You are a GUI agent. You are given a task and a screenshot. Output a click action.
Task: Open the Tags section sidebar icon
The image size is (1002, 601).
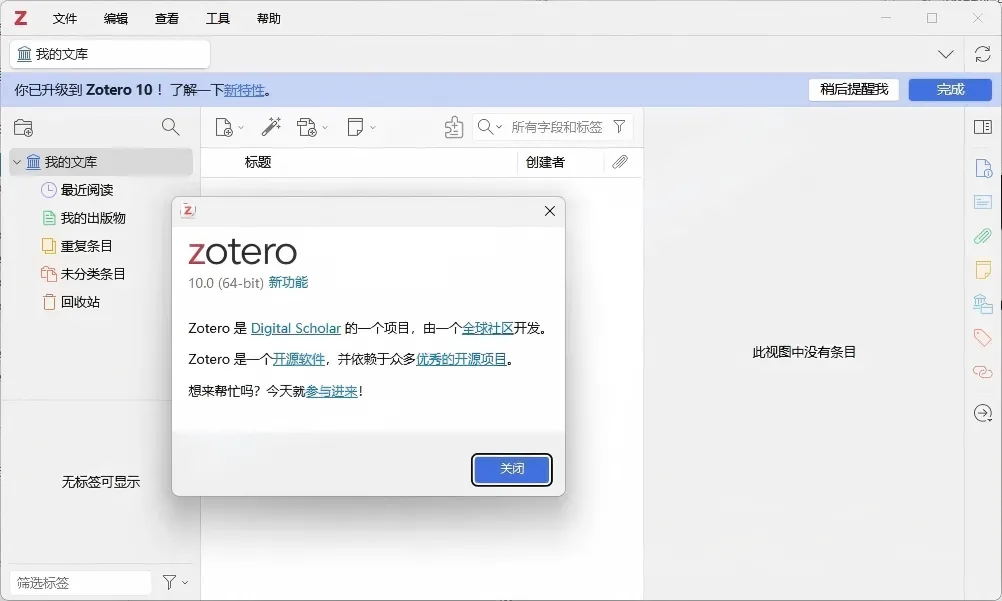coord(982,338)
